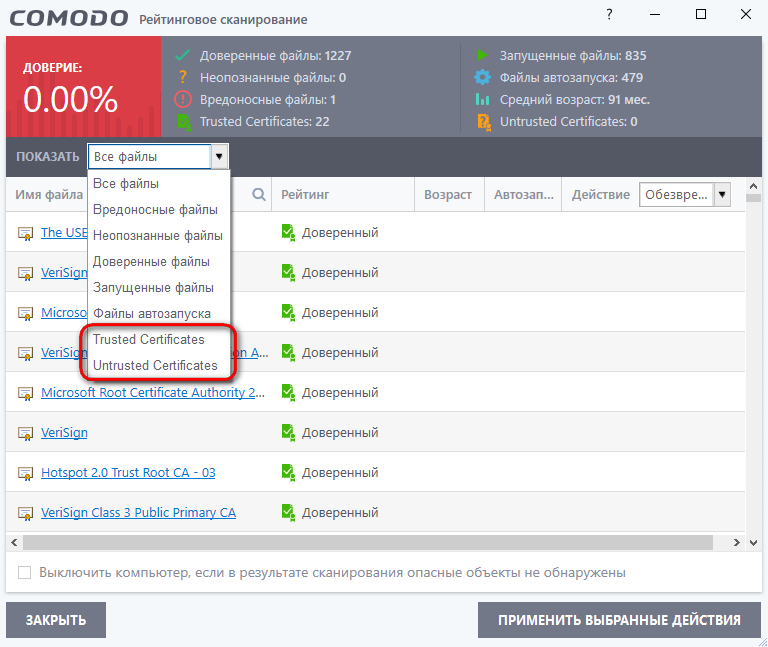Select Все файлы in the dropdown list
Image resolution: width=768 pixels, height=647 pixels.
(159, 184)
